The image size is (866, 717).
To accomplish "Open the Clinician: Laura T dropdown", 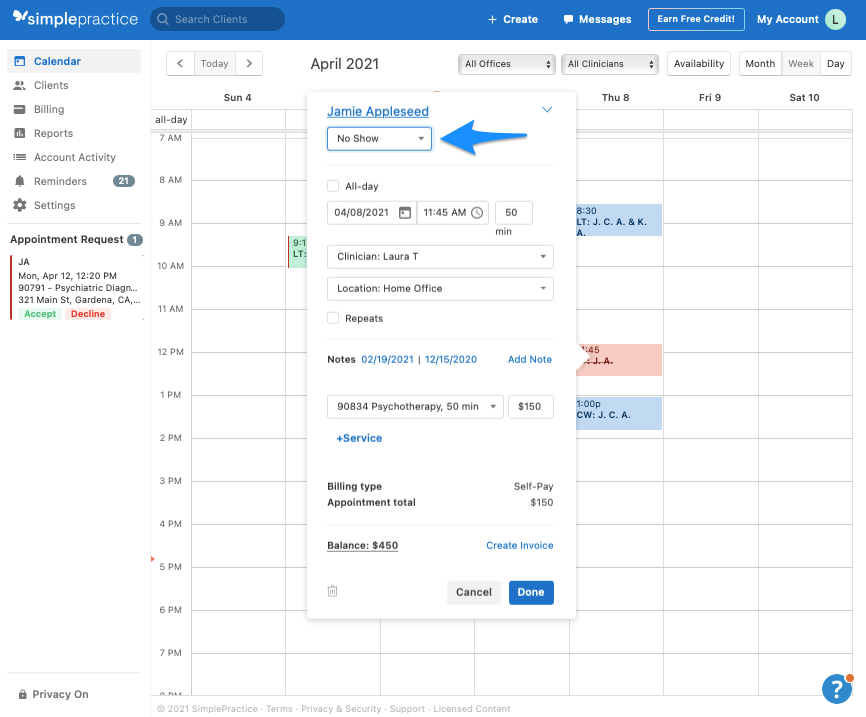I will [440, 256].
